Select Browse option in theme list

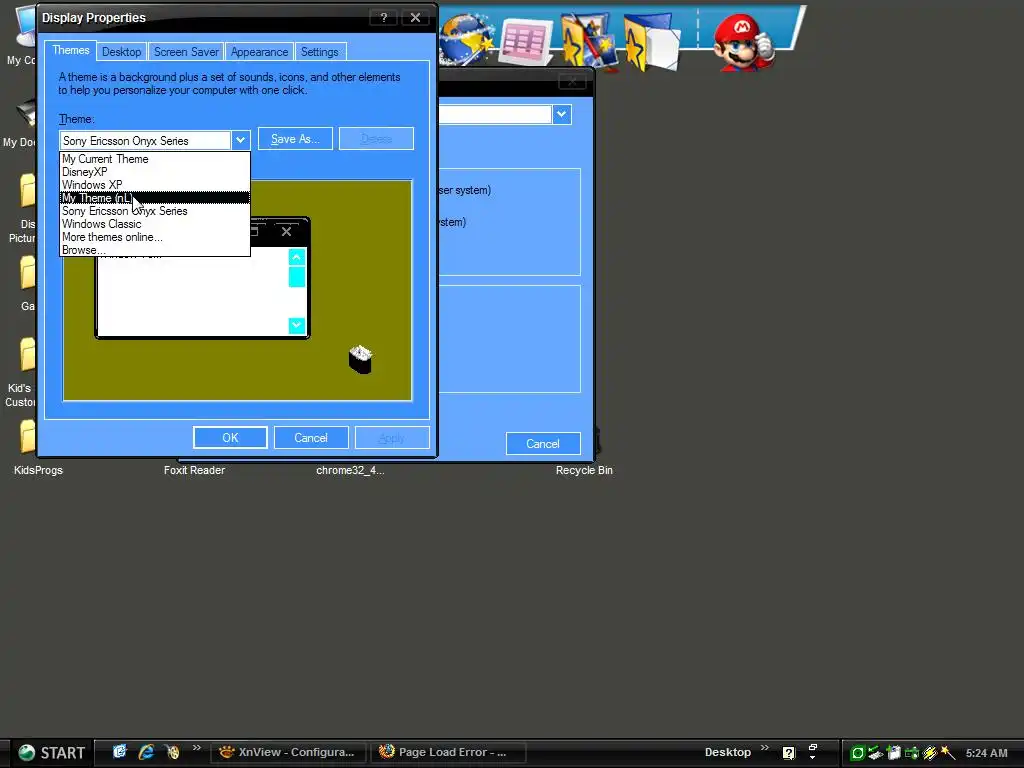pos(155,250)
